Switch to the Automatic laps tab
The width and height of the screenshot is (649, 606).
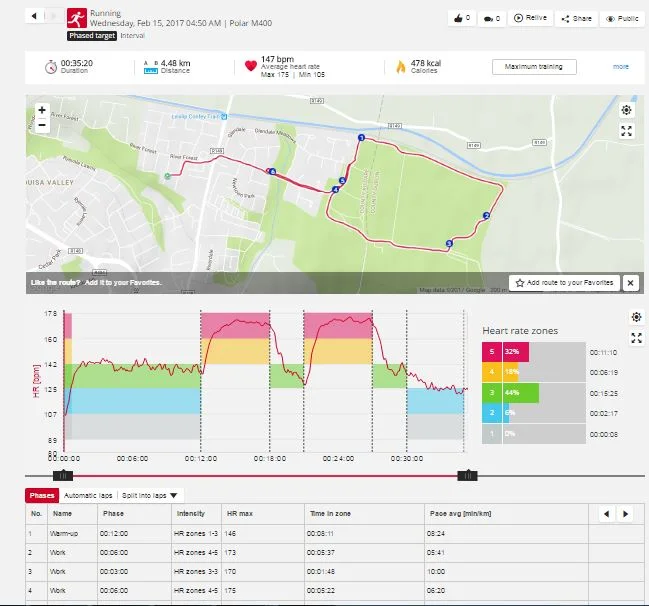coord(87,495)
